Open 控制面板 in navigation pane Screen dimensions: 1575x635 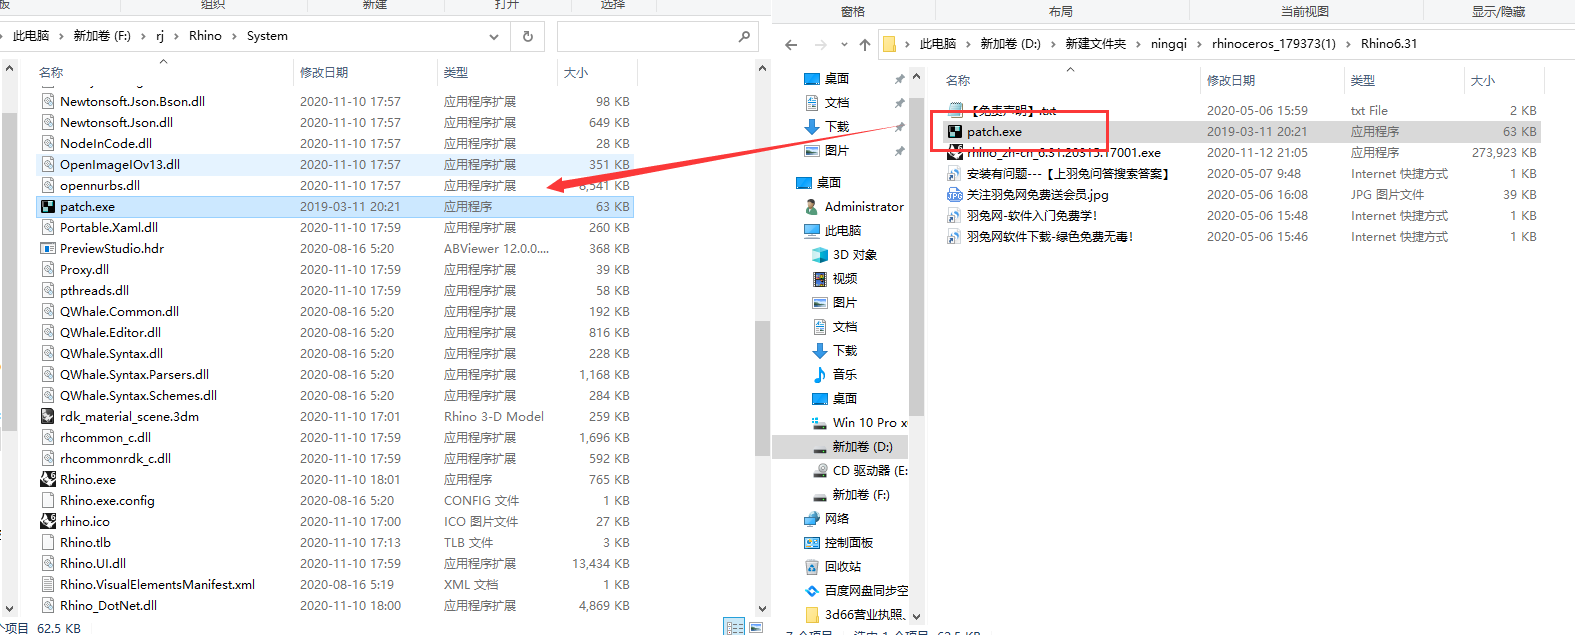tap(838, 542)
